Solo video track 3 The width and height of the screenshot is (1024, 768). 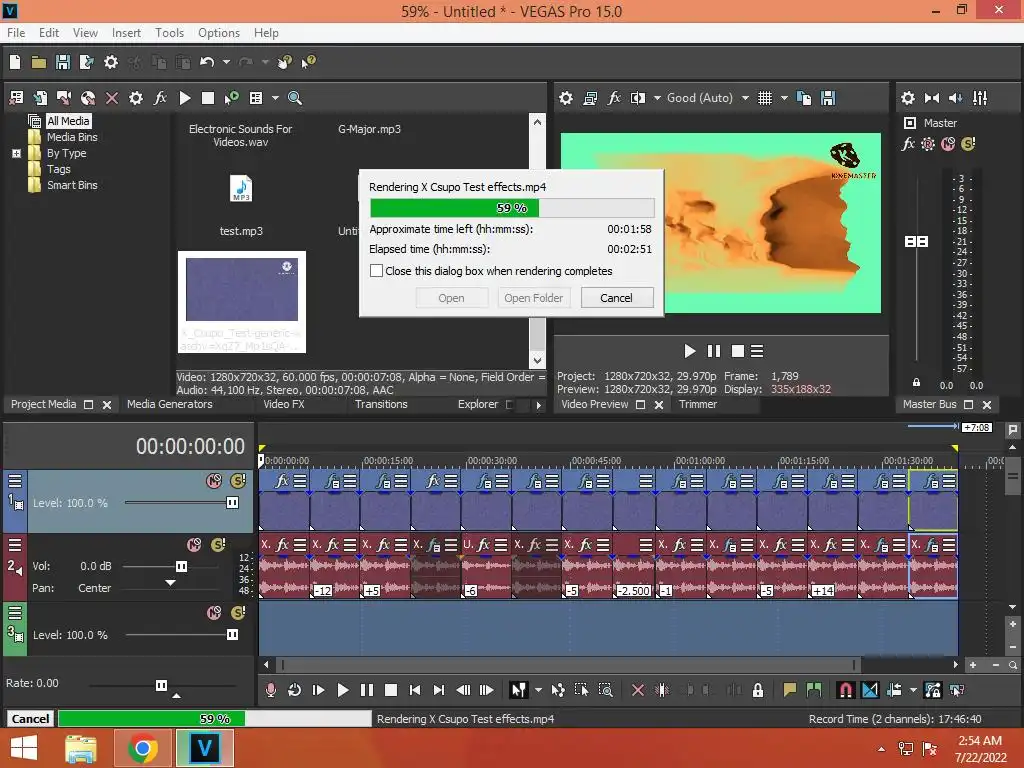(x=238, y=613)
